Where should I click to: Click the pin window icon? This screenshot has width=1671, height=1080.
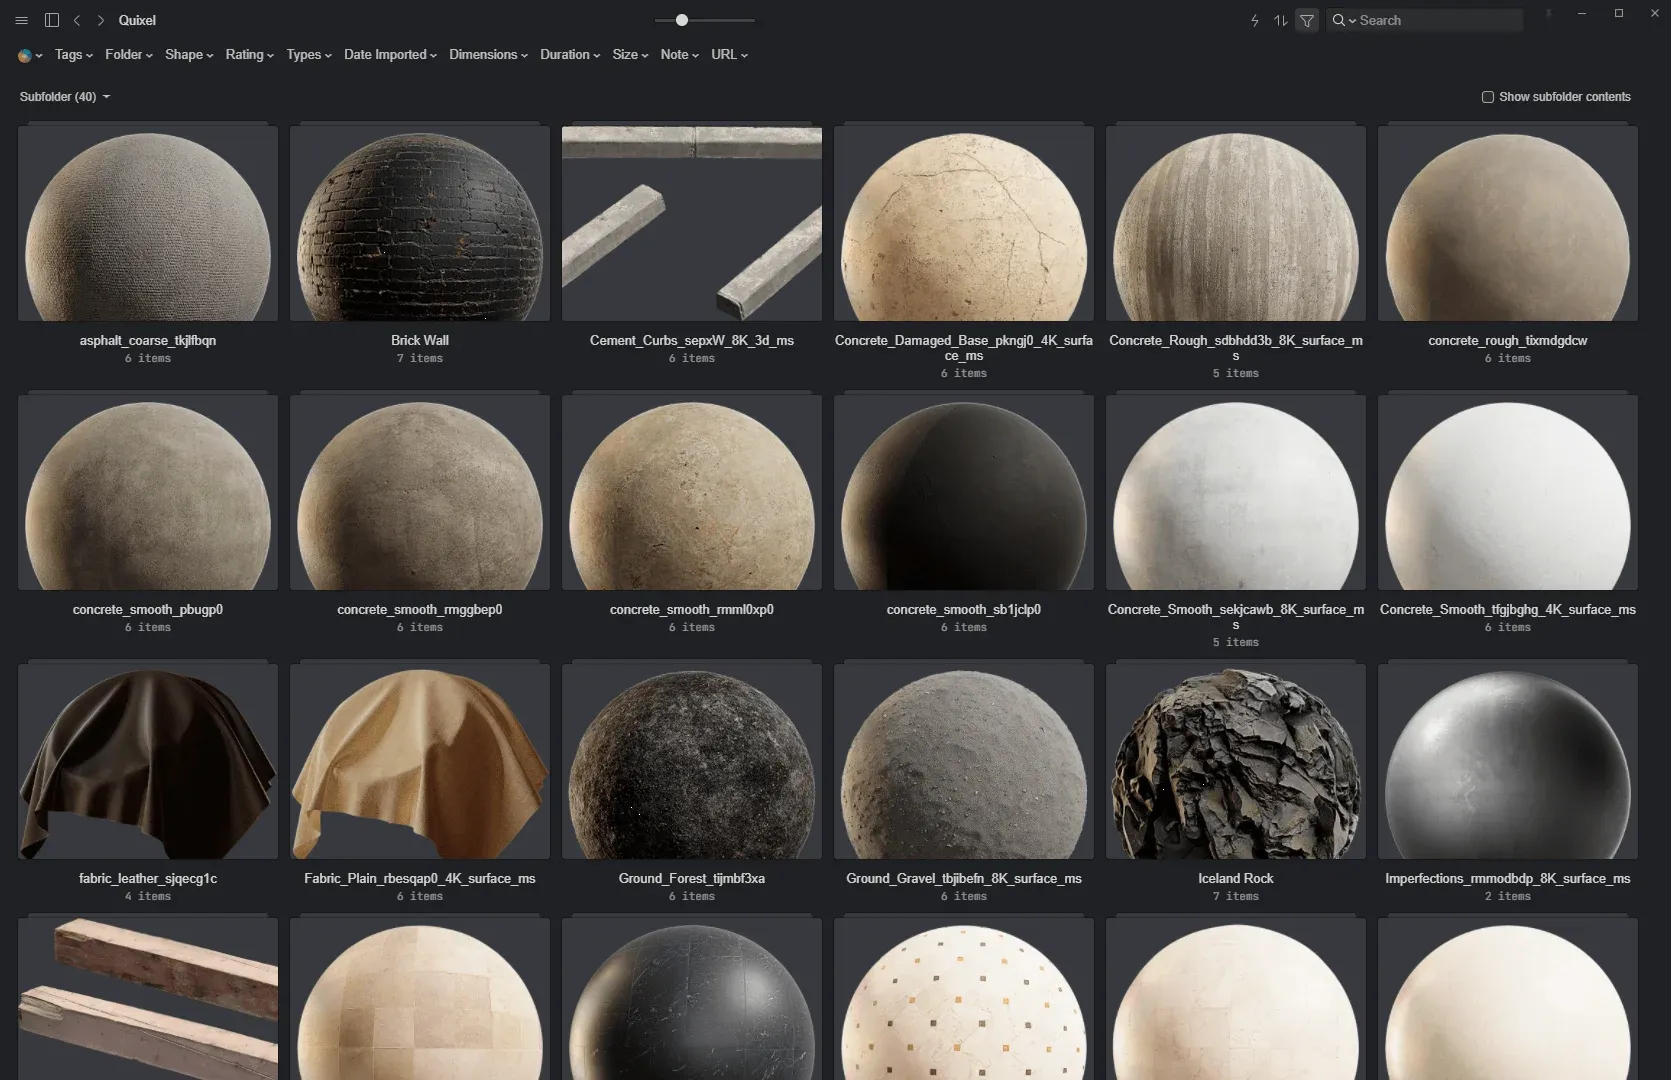[x=1548, y=14]
